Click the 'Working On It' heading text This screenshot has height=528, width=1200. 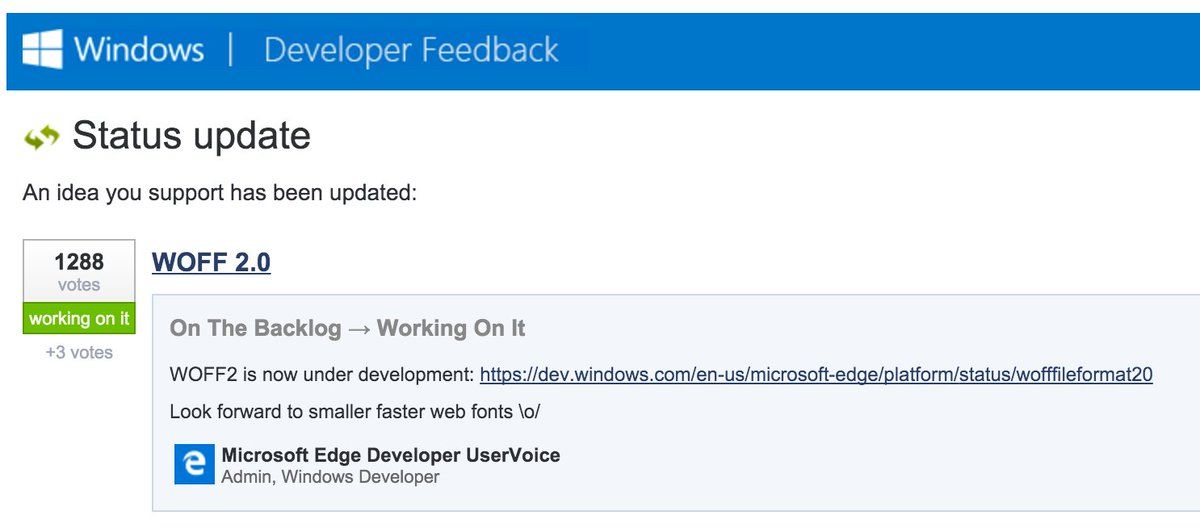451,328
